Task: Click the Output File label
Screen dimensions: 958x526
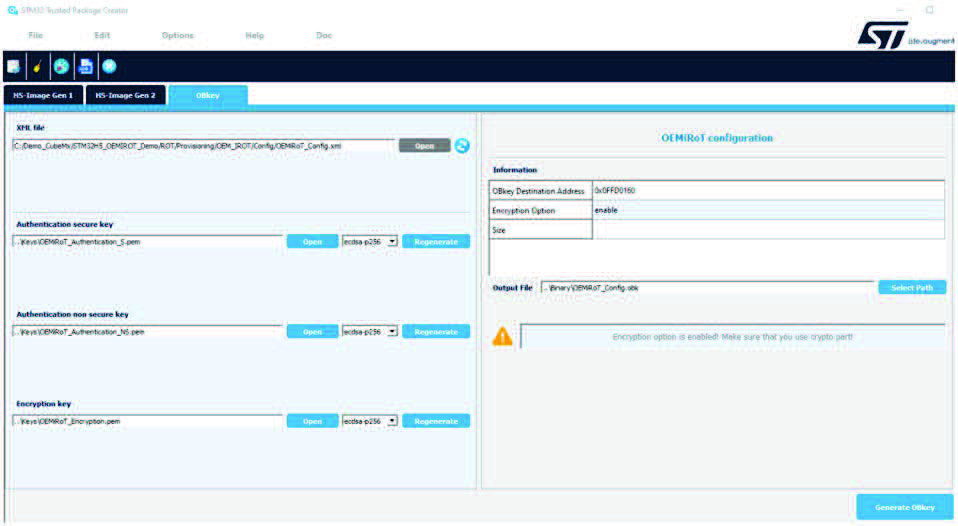Action: tap(513, 287)
